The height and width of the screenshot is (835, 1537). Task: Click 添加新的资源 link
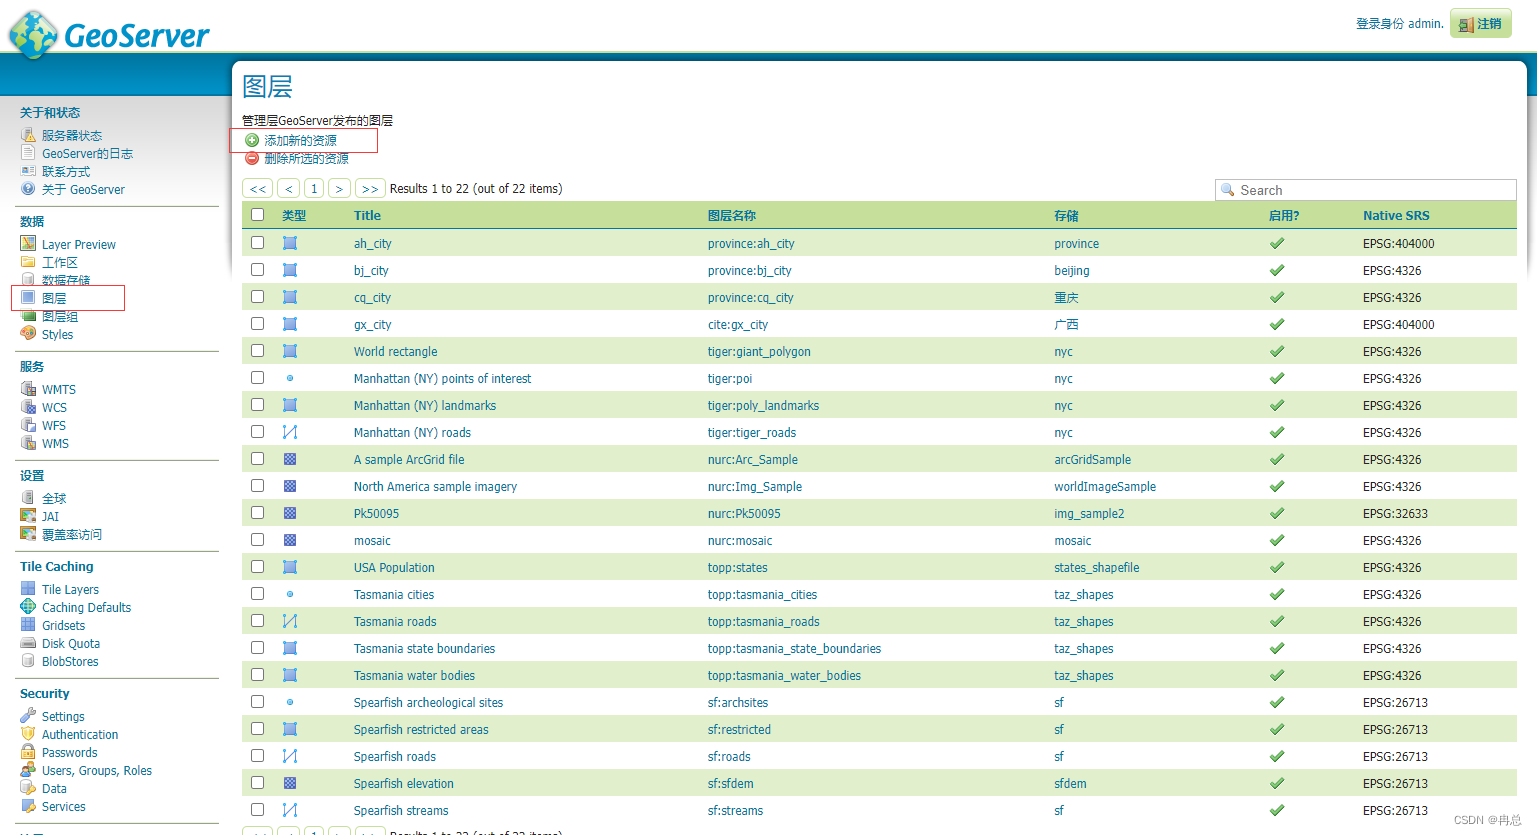pyautogui.click(x=300, y=140)
